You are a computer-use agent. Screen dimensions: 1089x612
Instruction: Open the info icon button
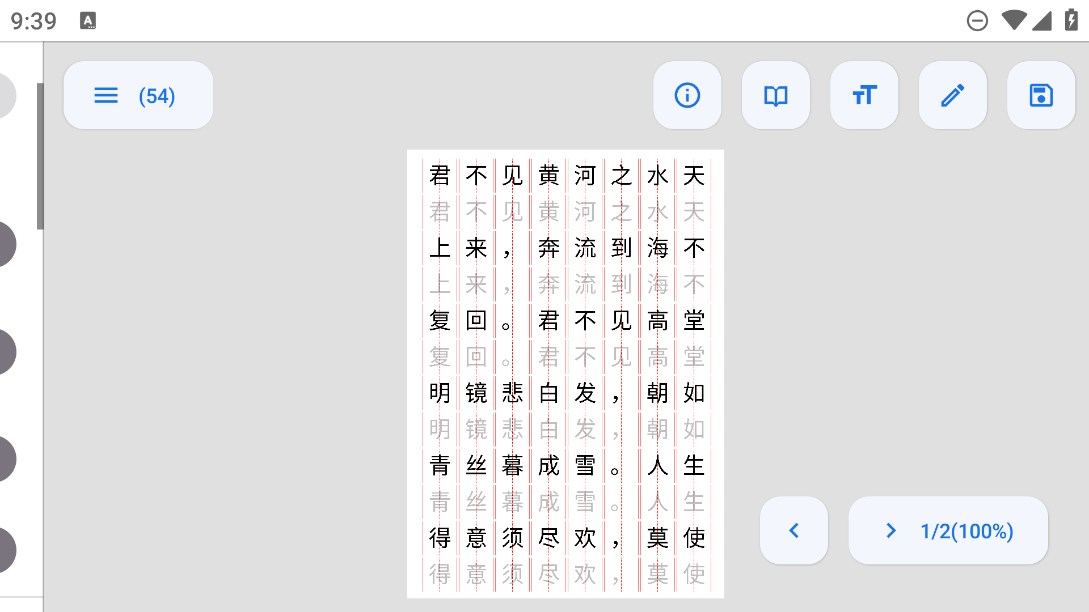click(687, 95)
